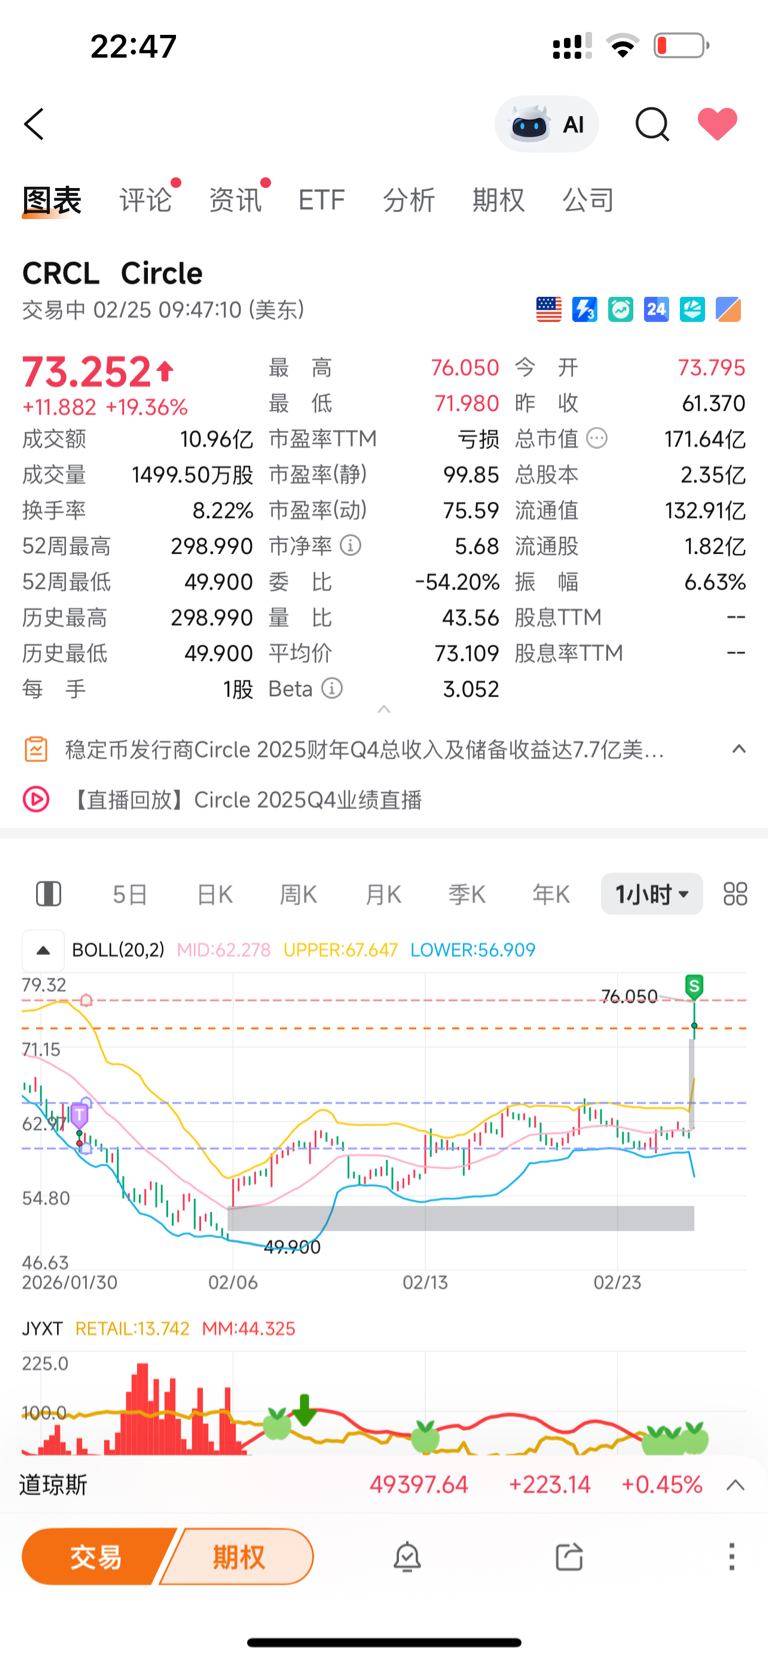Collapse BOLL indicator triangle toggle
Image resolution: width=768 pixels, height=1662 pixels.
pyautogui.click(x=43, y=950)
